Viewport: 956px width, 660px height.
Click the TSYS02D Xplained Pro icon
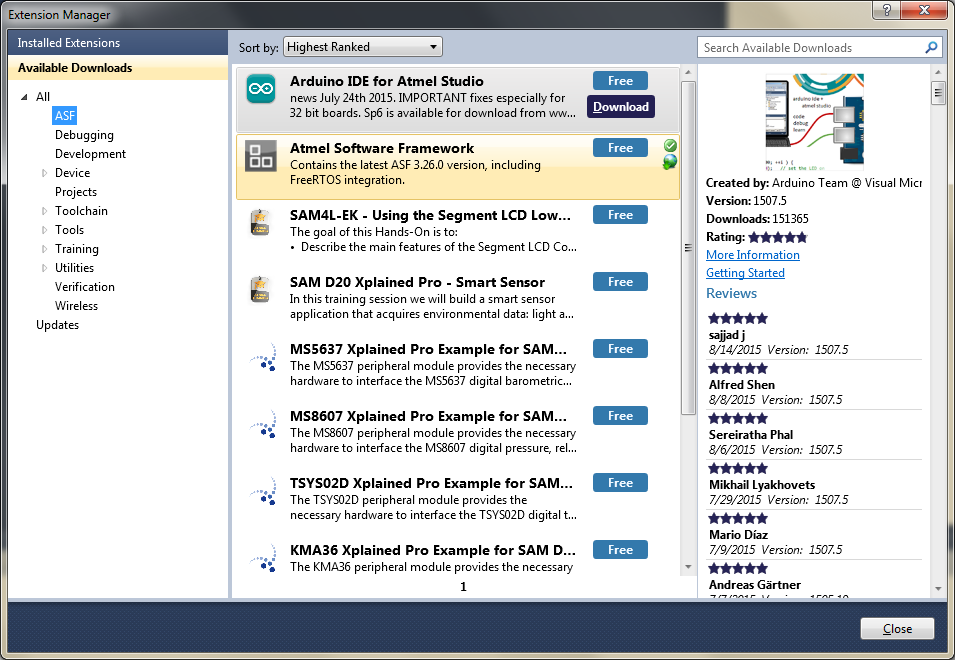(x=263, y=490)
